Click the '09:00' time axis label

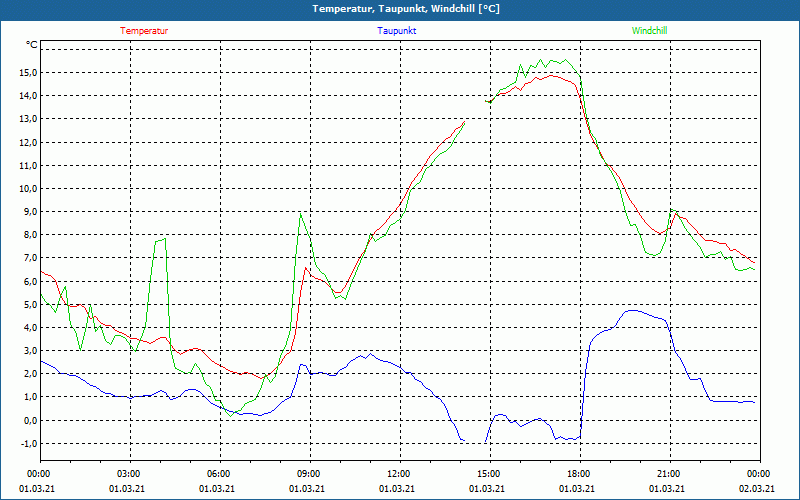[310, 474]
